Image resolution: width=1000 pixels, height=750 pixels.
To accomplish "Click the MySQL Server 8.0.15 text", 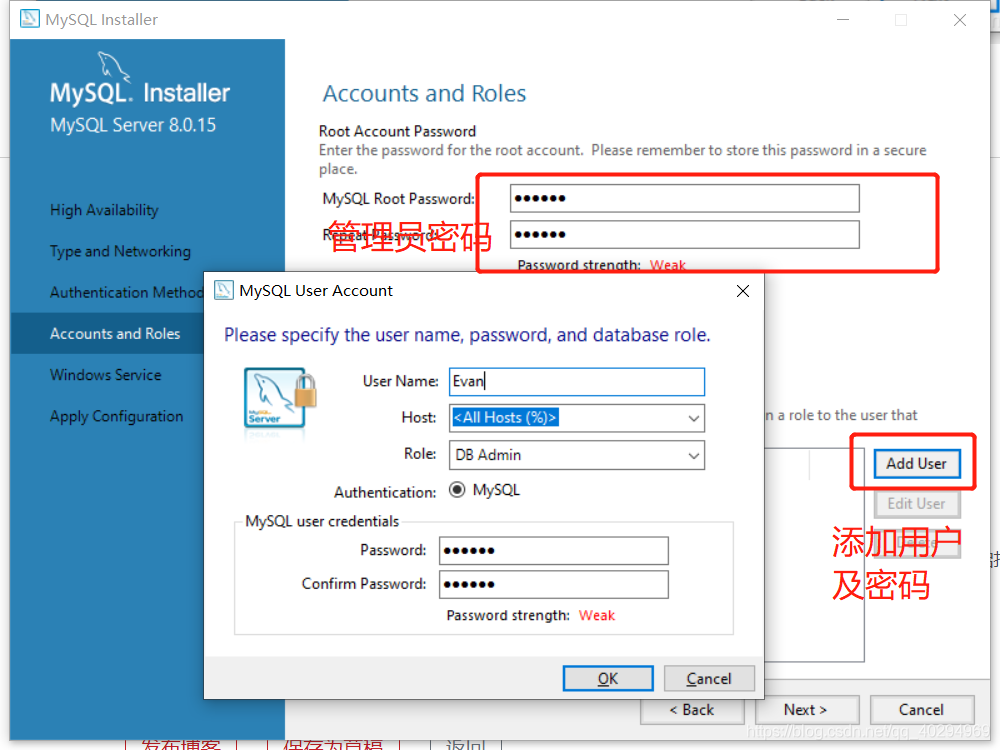I will pos(133,125).
